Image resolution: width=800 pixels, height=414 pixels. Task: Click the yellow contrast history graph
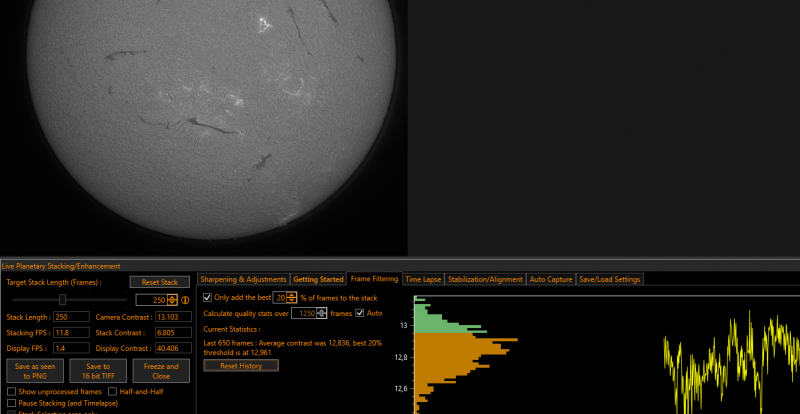[731, 362]
